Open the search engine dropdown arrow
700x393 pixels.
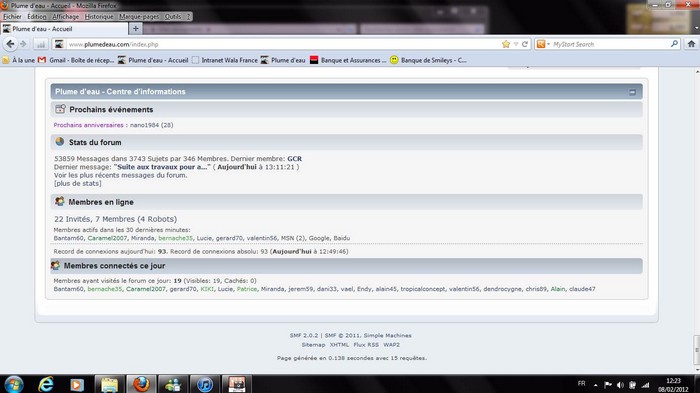(x=548, y=44)
